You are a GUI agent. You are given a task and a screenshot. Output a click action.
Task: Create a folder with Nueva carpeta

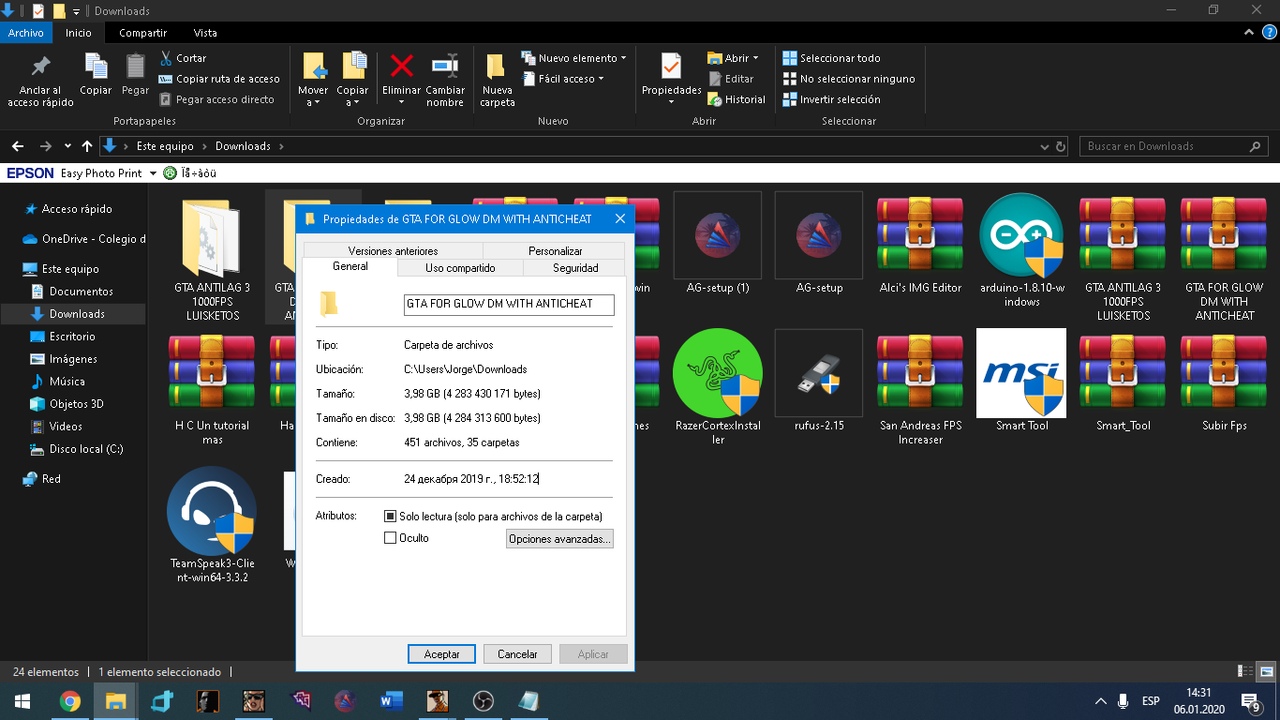point(497,80)
